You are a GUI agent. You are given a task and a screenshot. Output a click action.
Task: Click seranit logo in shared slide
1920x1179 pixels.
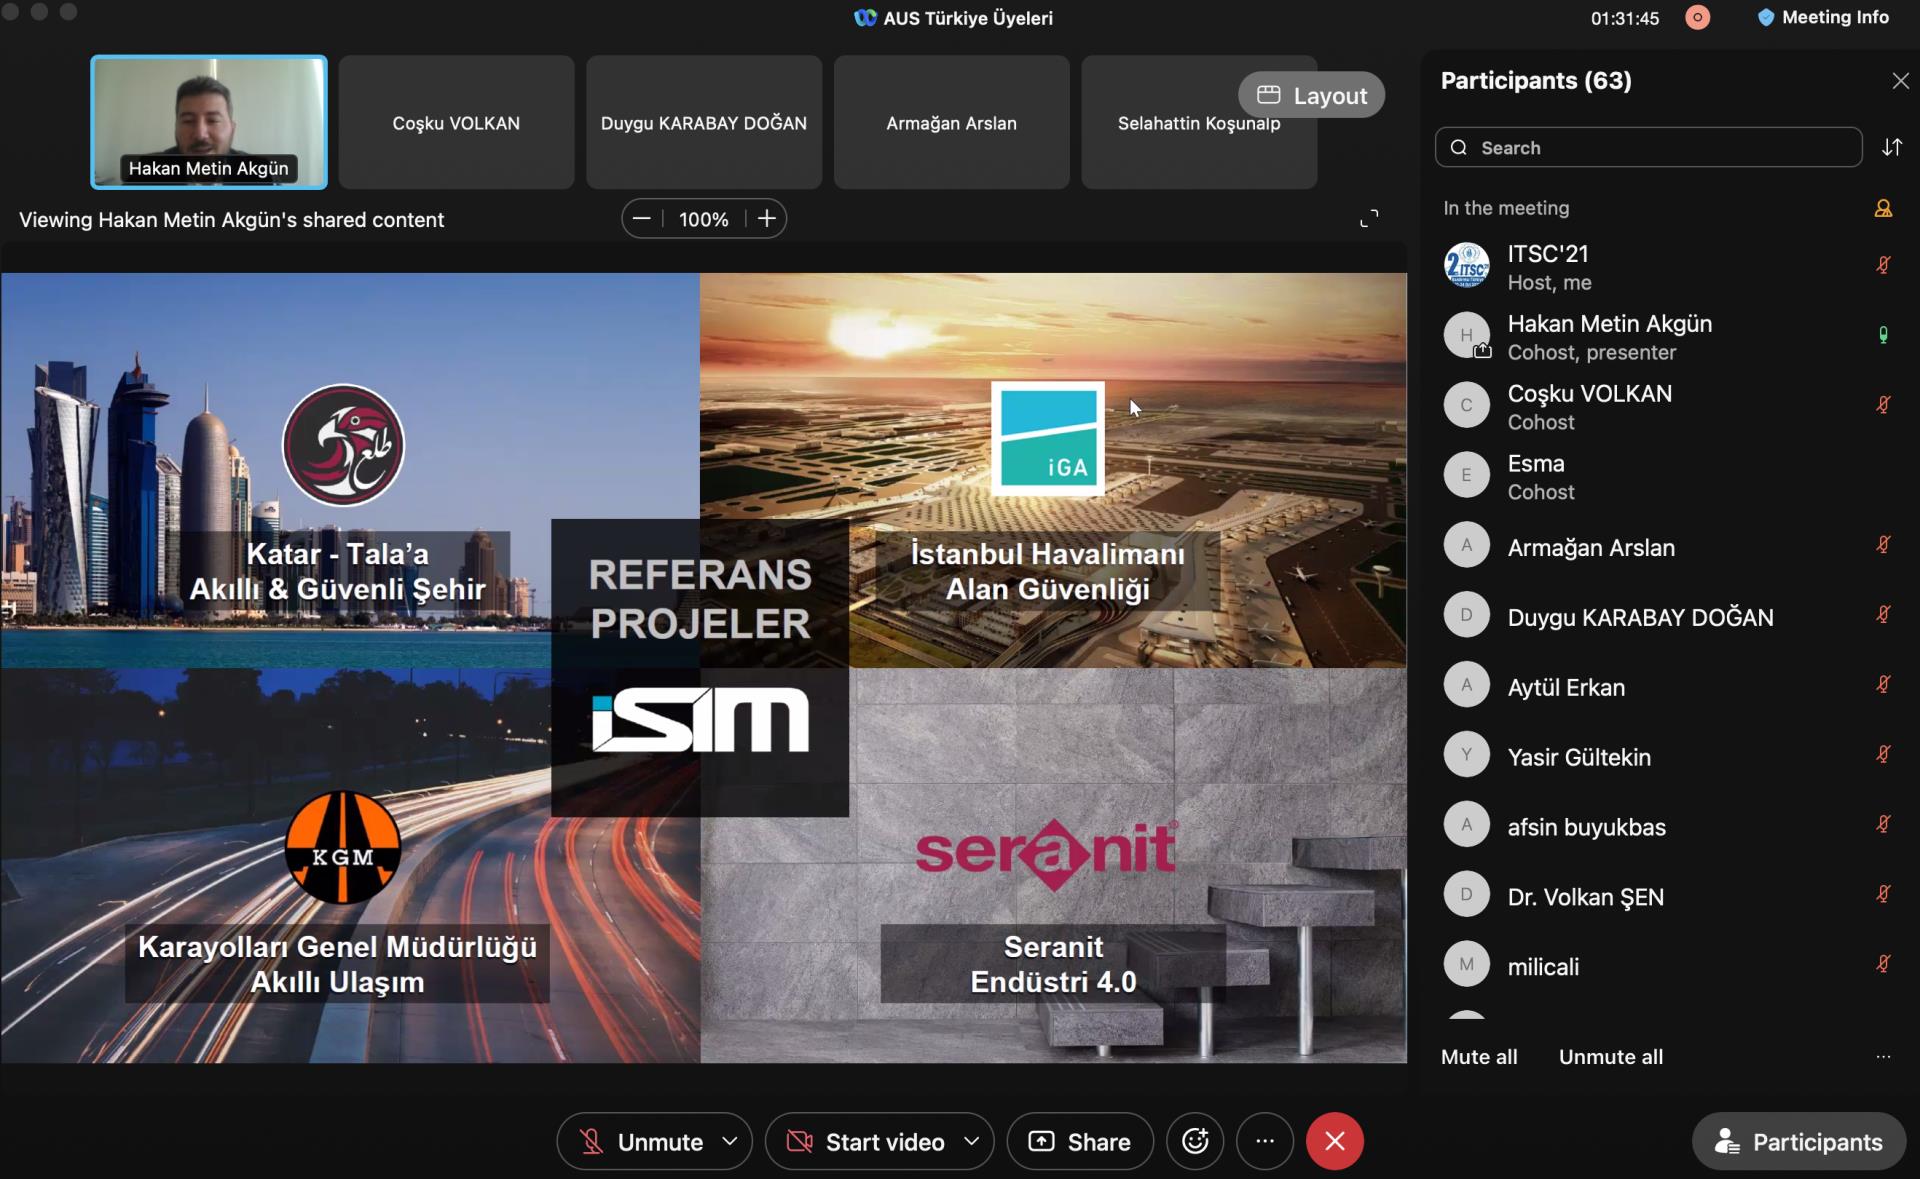pyautogui.click(x=1047, y=853)
